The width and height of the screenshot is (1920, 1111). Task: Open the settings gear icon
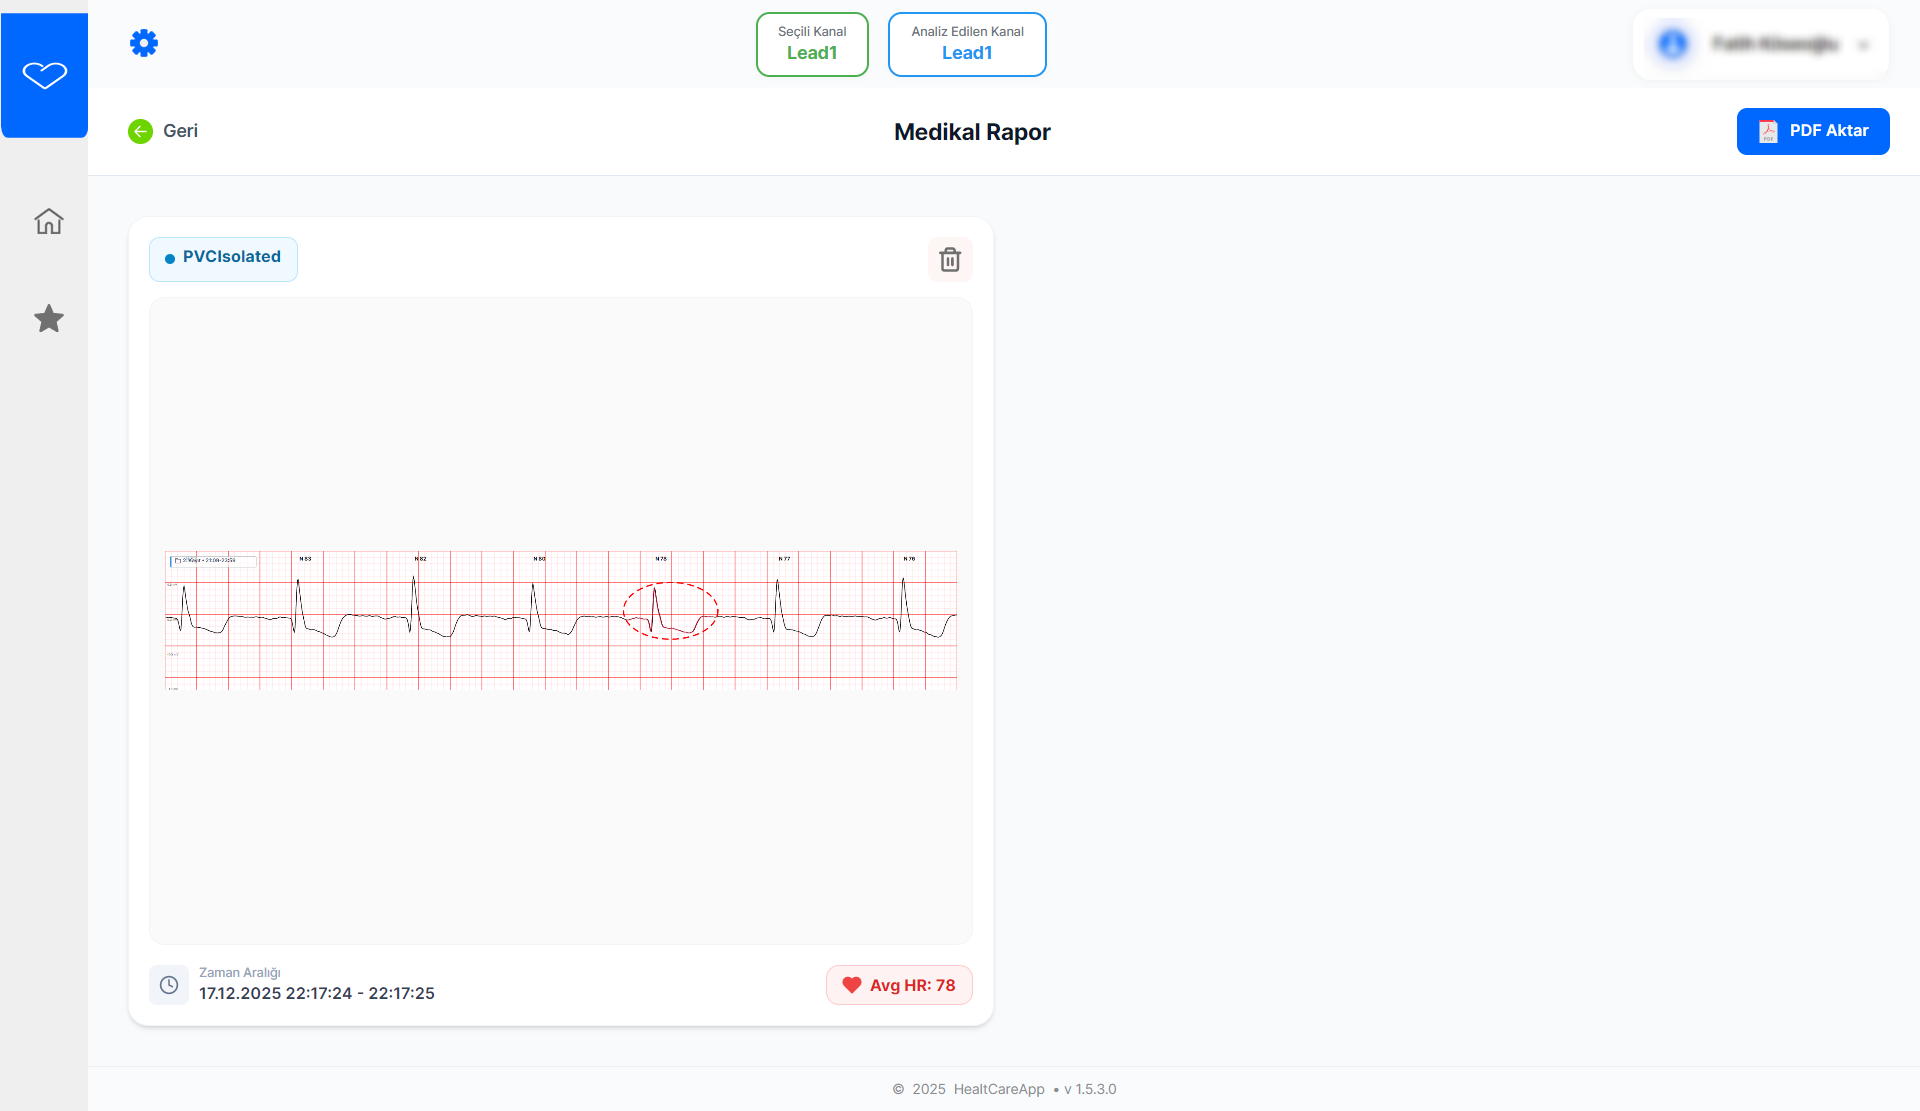pos(144,43)
